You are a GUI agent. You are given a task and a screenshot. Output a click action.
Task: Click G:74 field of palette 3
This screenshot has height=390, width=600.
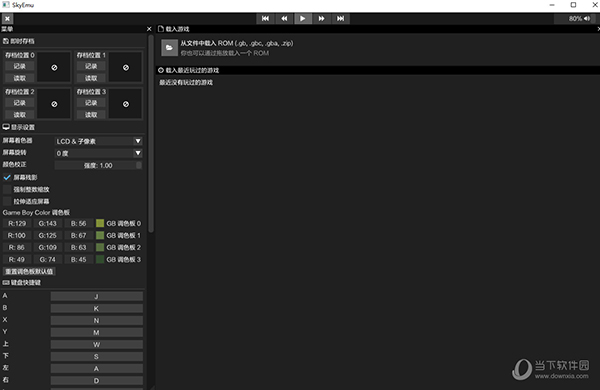coord(47,259)
